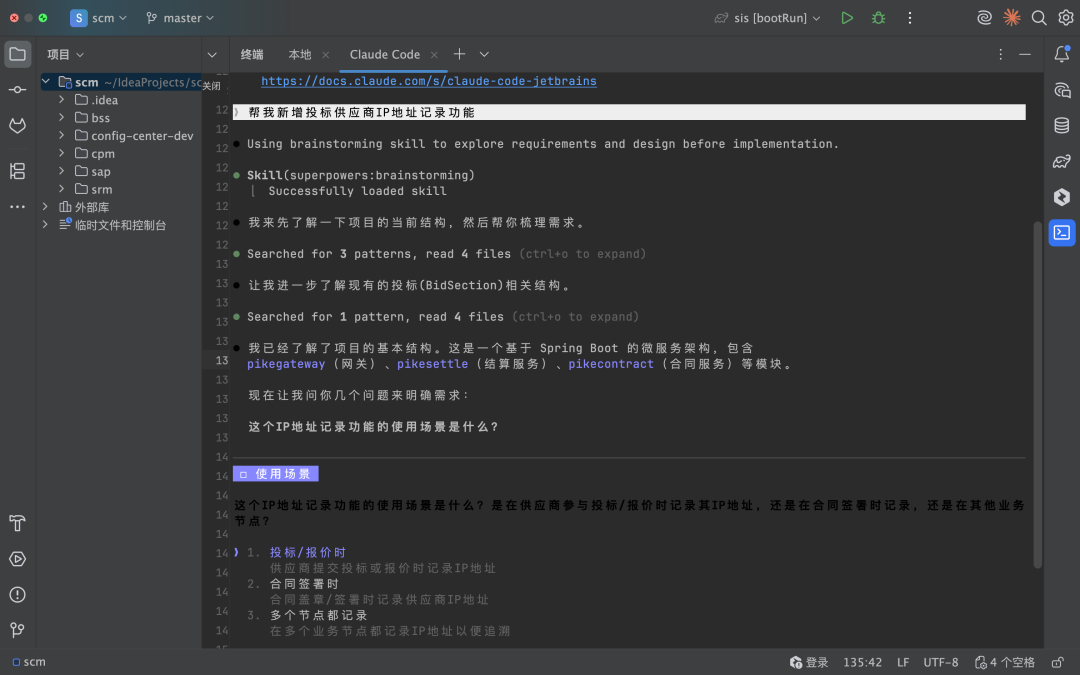
Task: Click the Debug bug icon
Action: pos(878,18)
